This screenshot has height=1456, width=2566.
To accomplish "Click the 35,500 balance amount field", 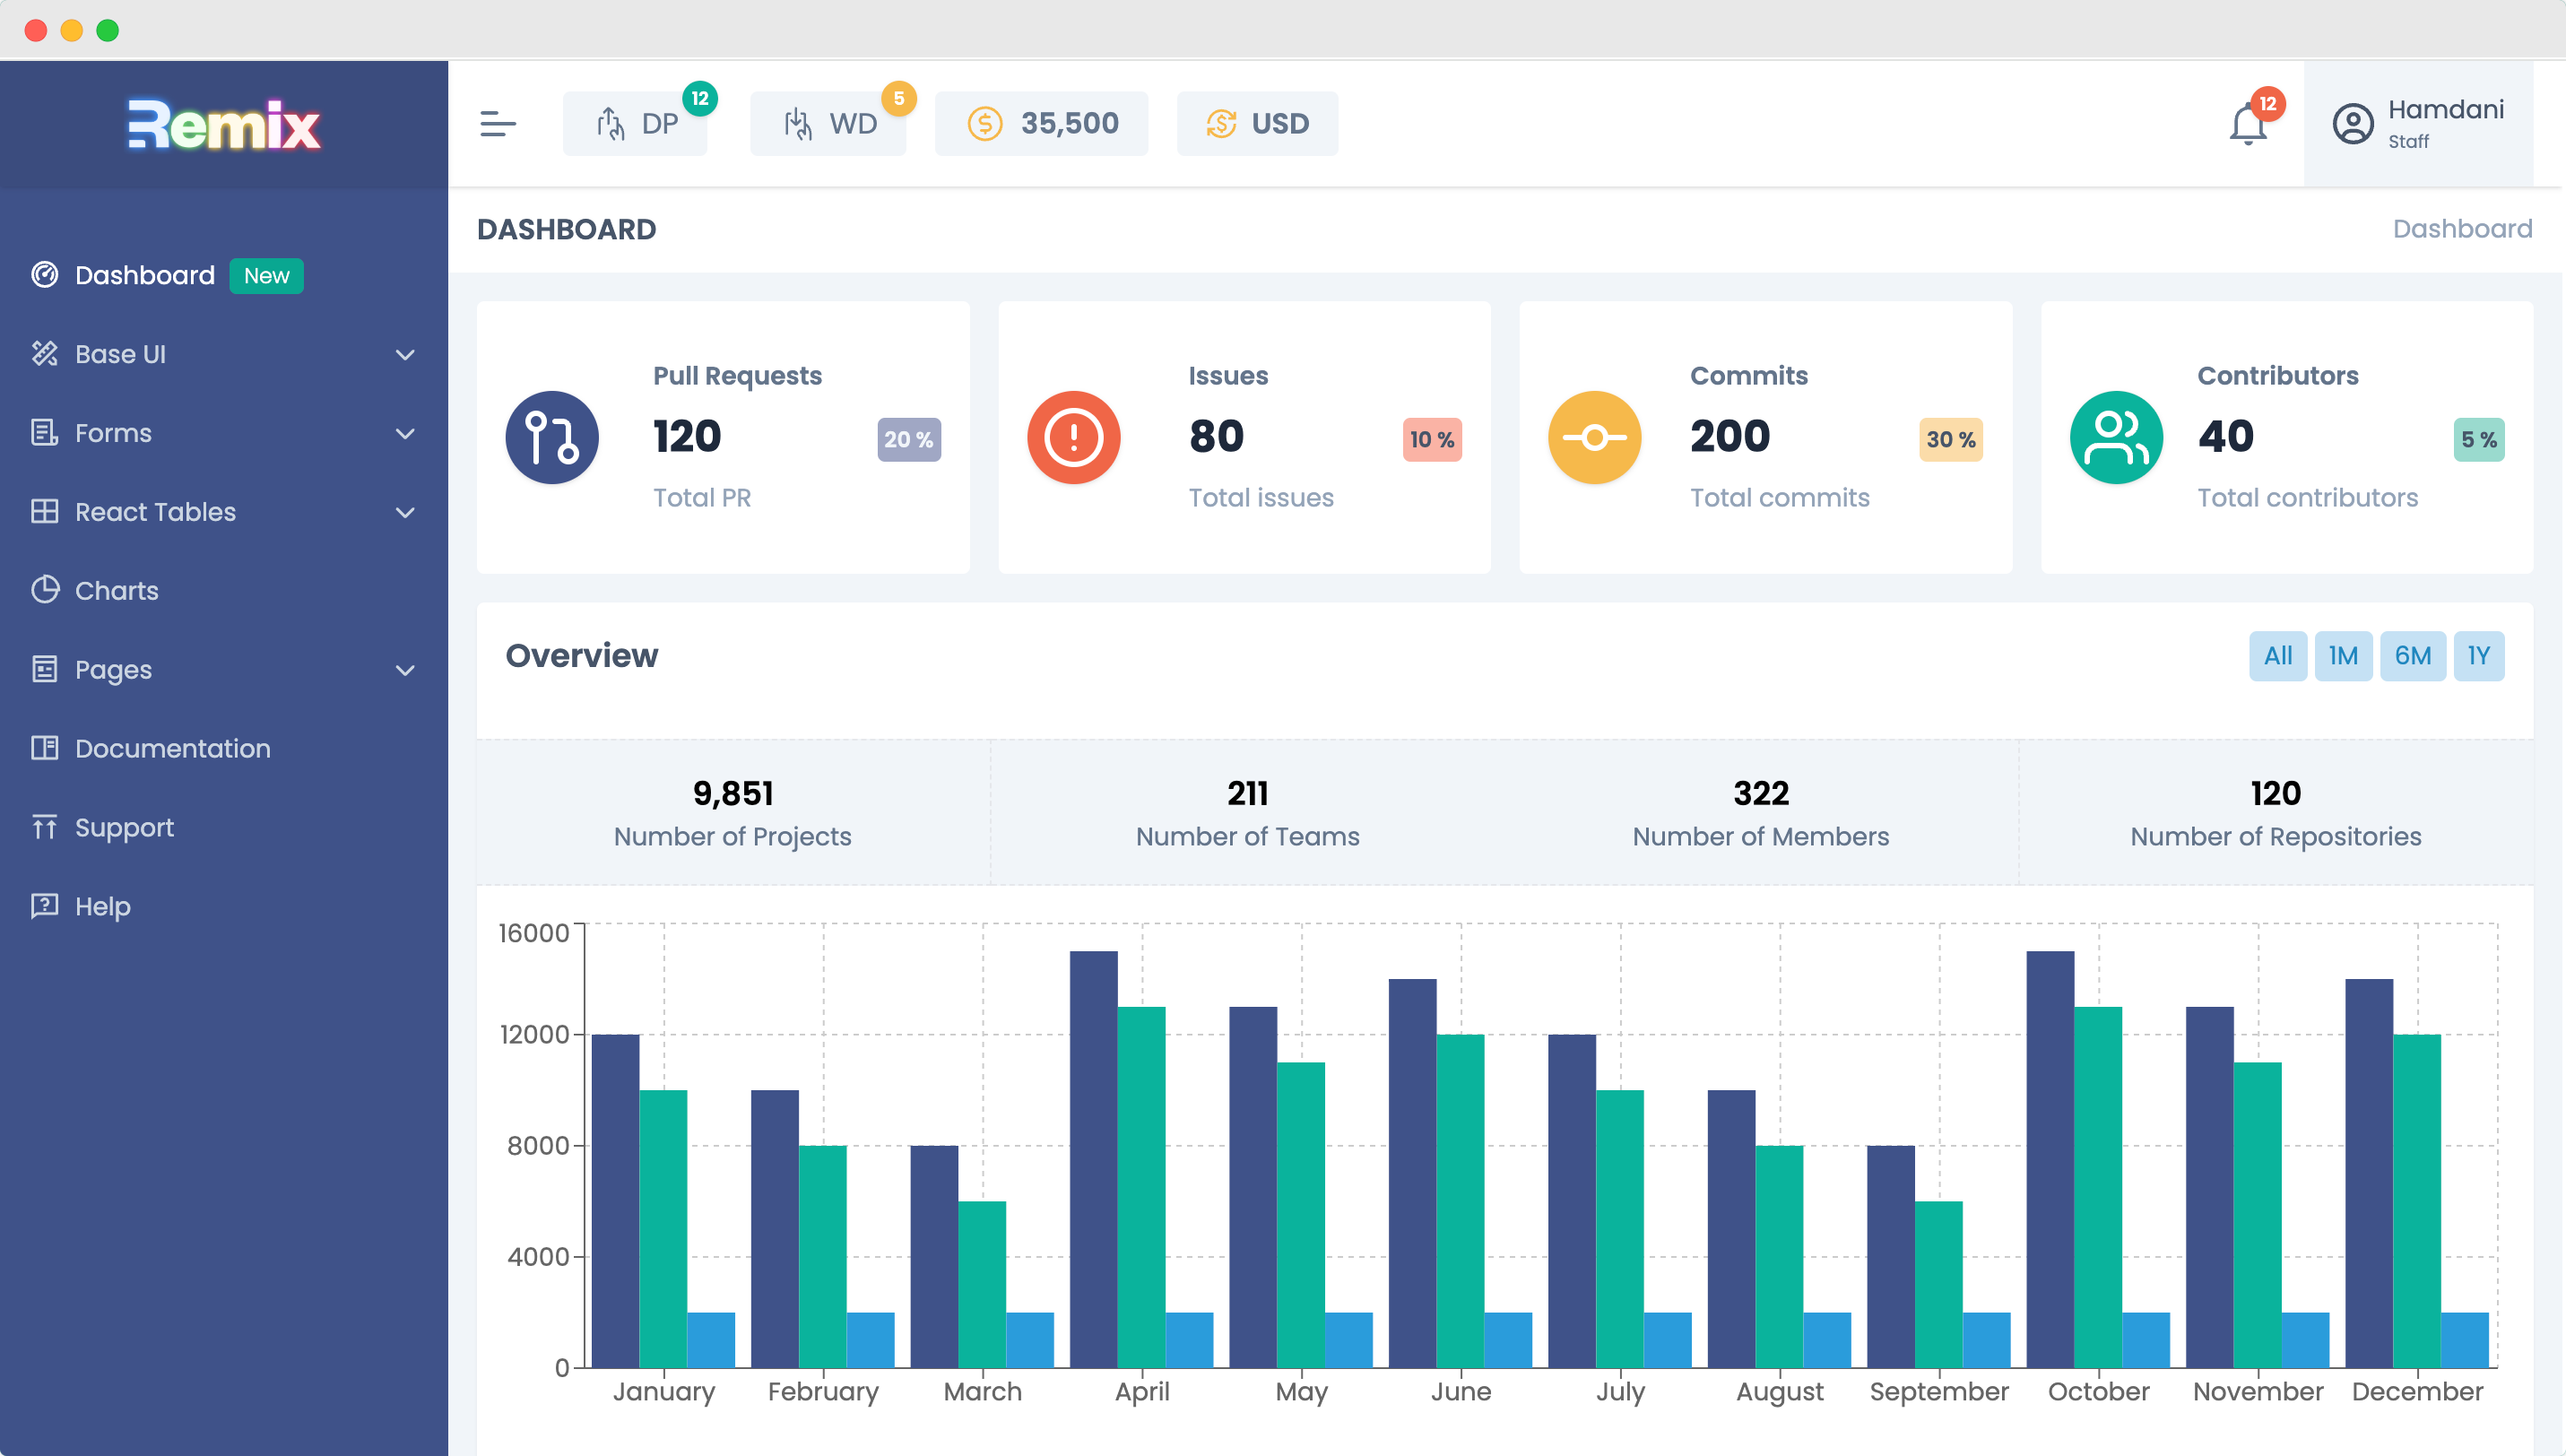I will (x=1051, y=124).
